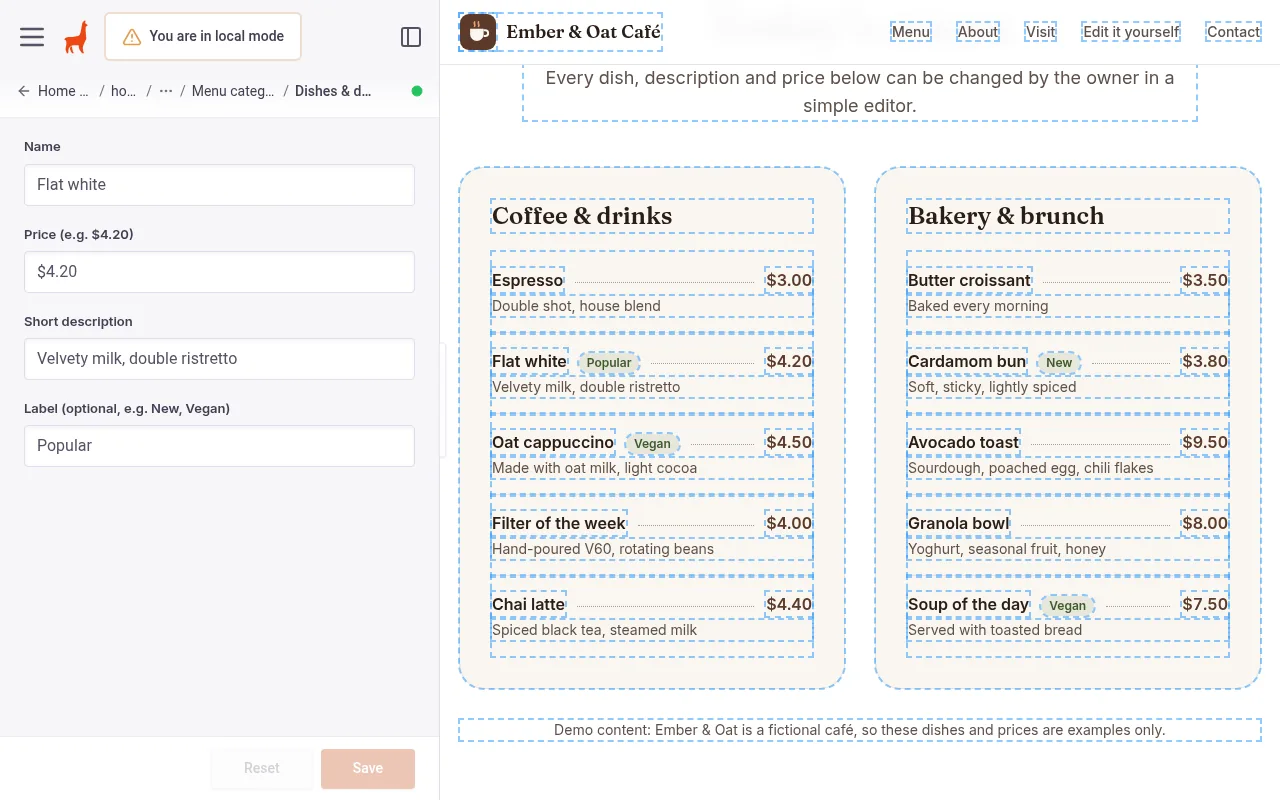Edit the Label optional field

pyautogui.click(x=219, y=446)
